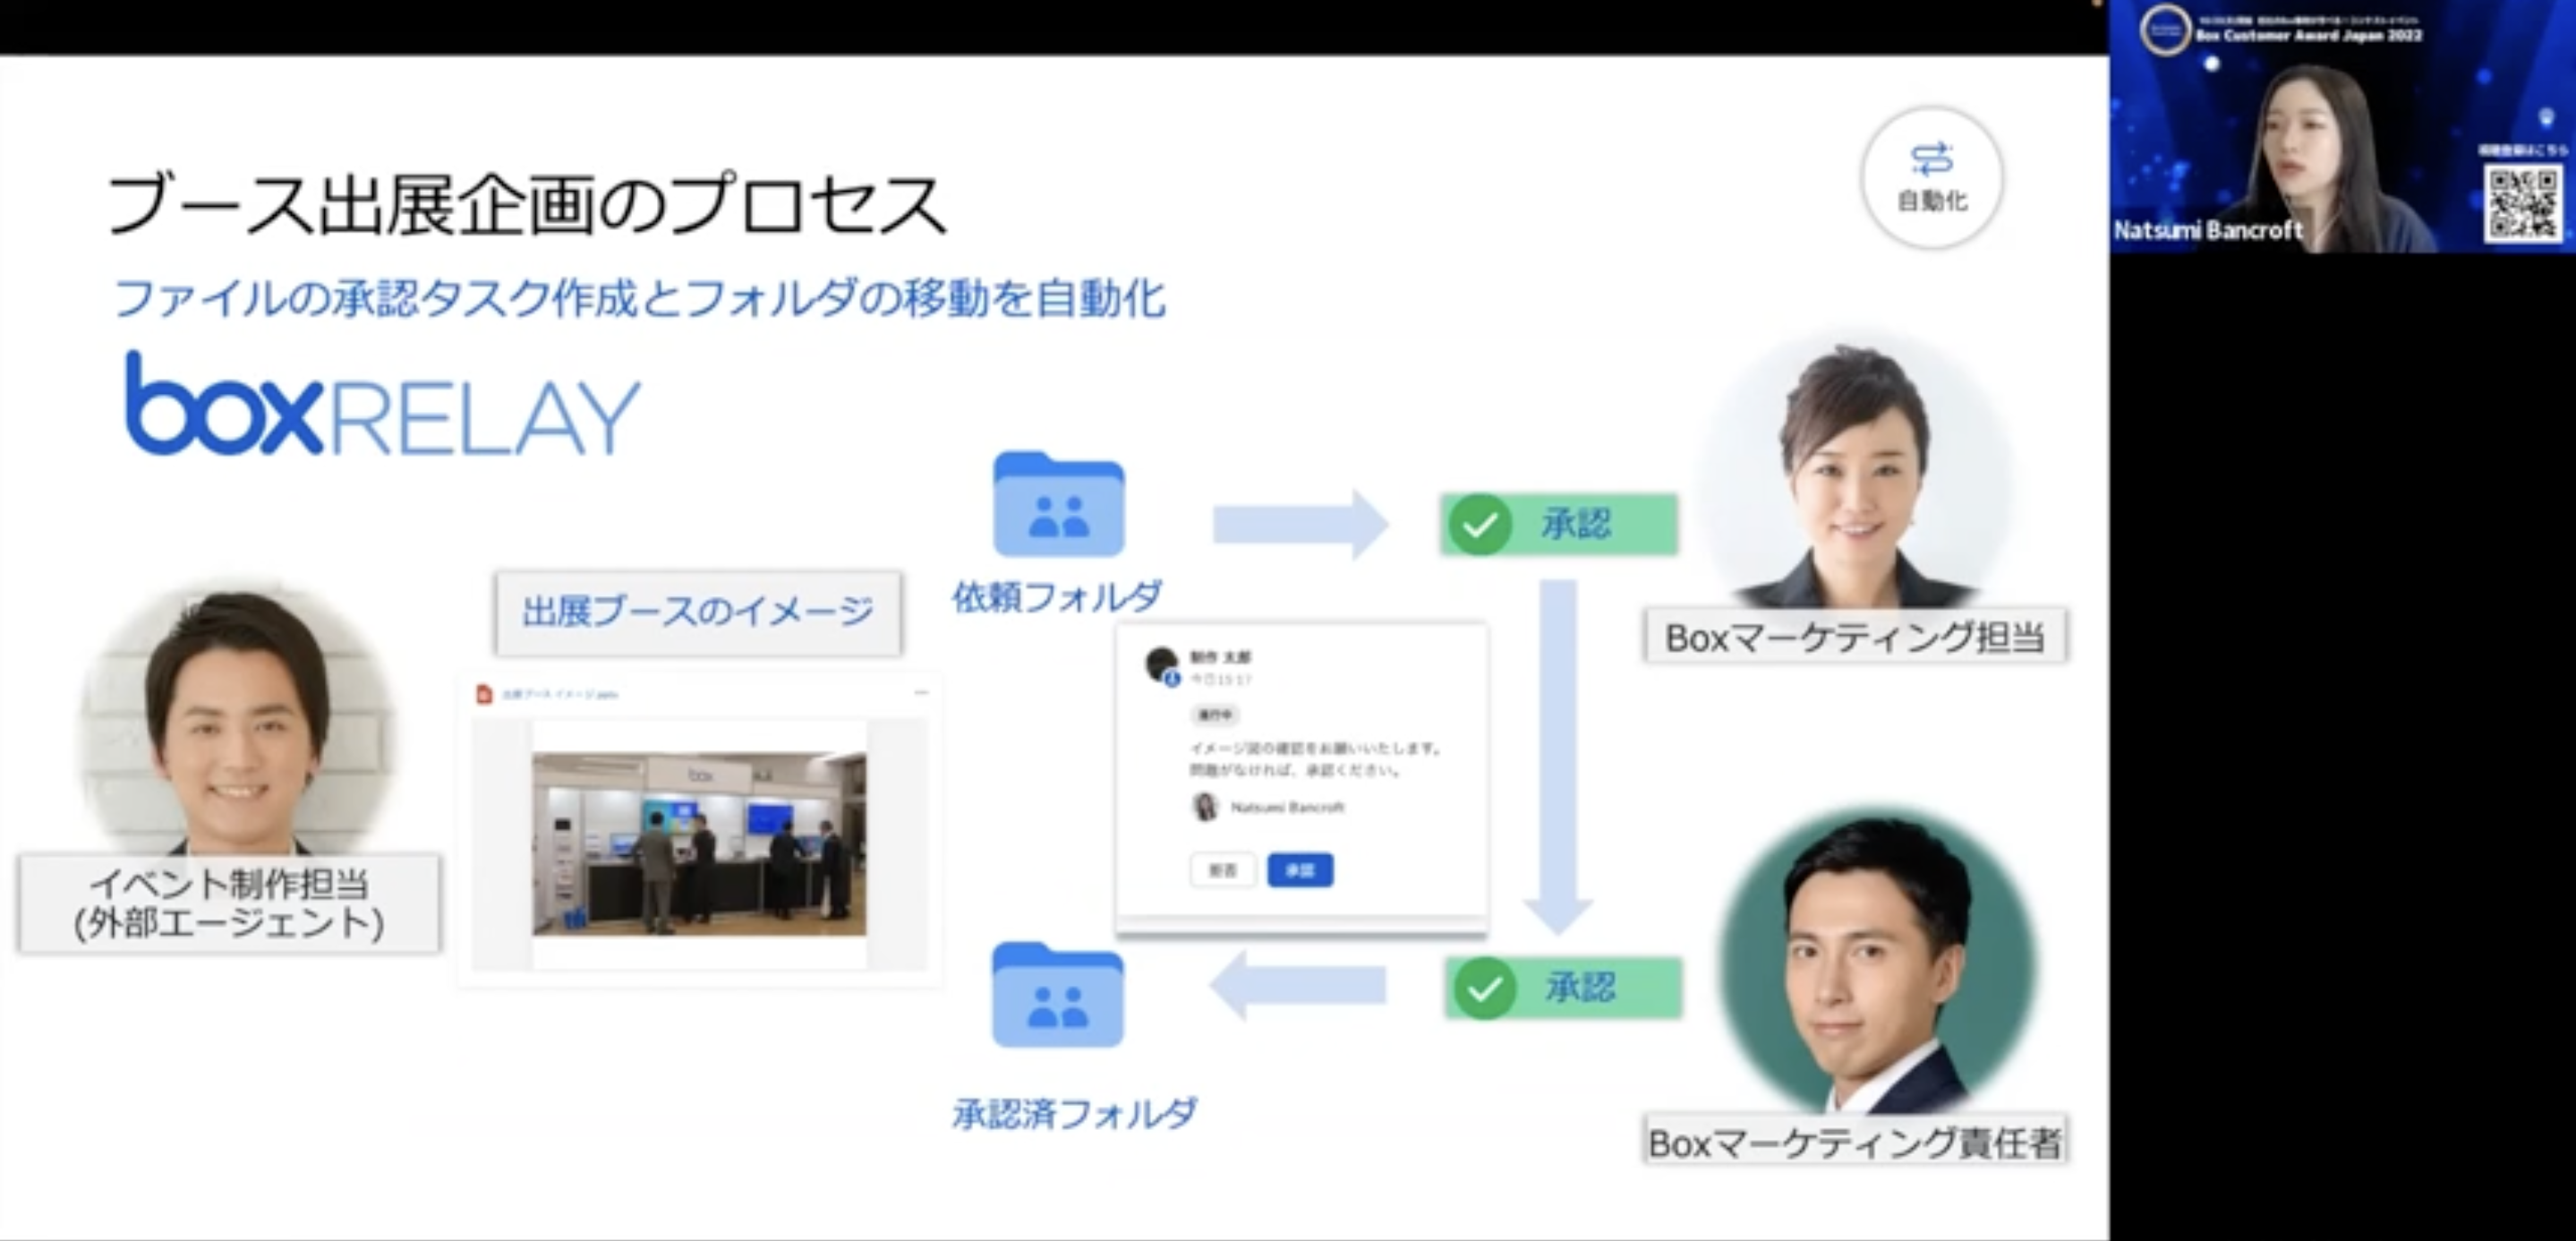Click the white reject button in task card
The height and width of the screenshot is (1241, 2576).
click(1223, 870)
